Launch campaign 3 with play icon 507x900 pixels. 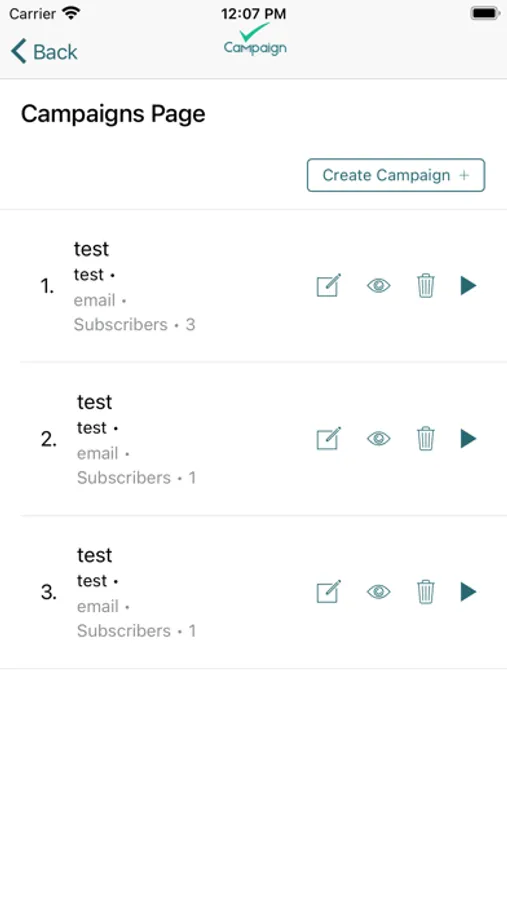(469, 592)
